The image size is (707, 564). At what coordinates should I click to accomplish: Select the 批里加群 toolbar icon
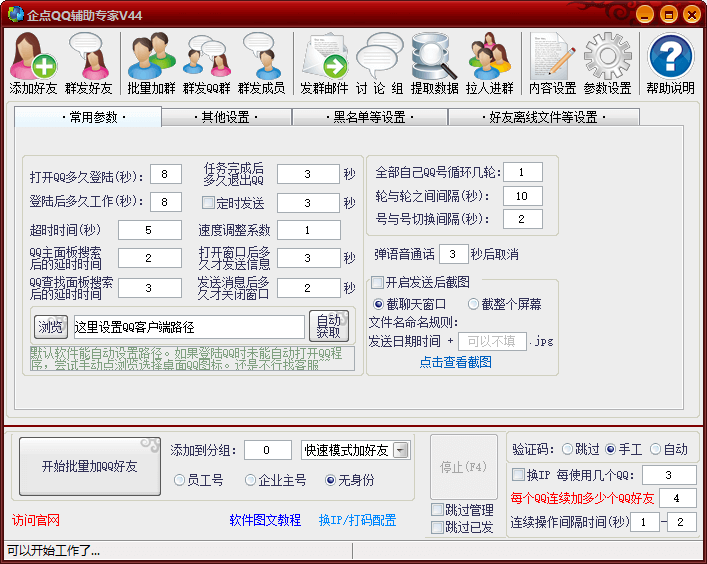click(x=152, y=63)
